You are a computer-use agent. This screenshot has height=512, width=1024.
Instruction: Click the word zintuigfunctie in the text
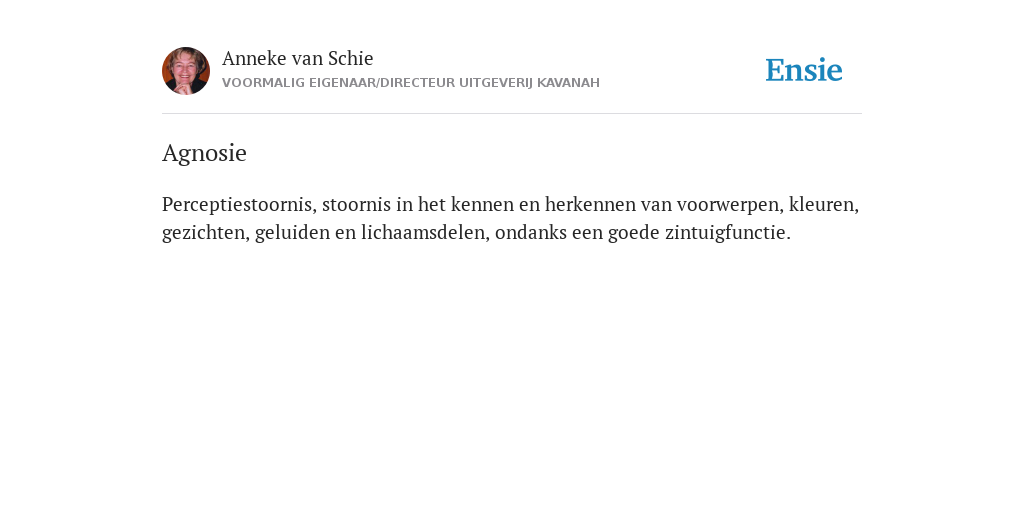pos(728,232)
